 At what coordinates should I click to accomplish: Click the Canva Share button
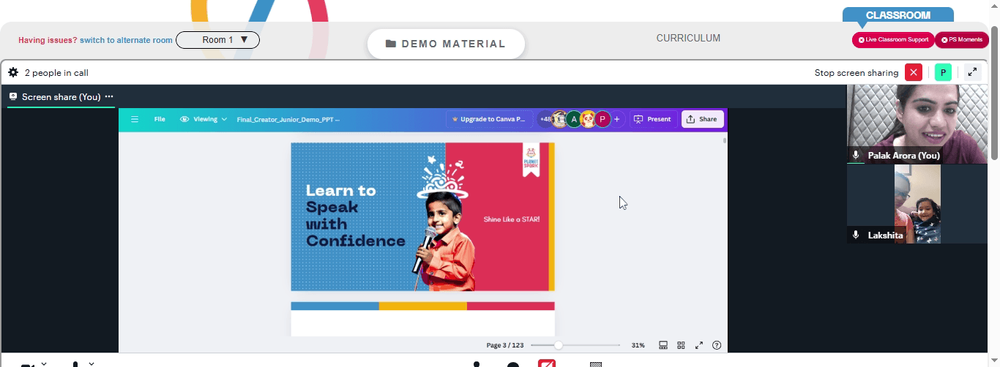[x=702, y=119]
